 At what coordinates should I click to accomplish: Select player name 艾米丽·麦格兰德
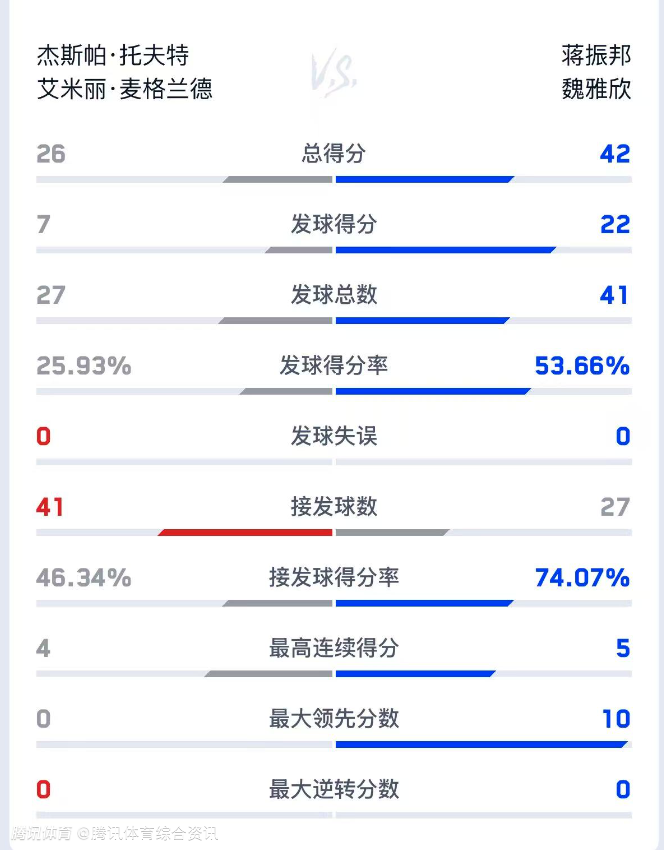[x=124, y=89]
